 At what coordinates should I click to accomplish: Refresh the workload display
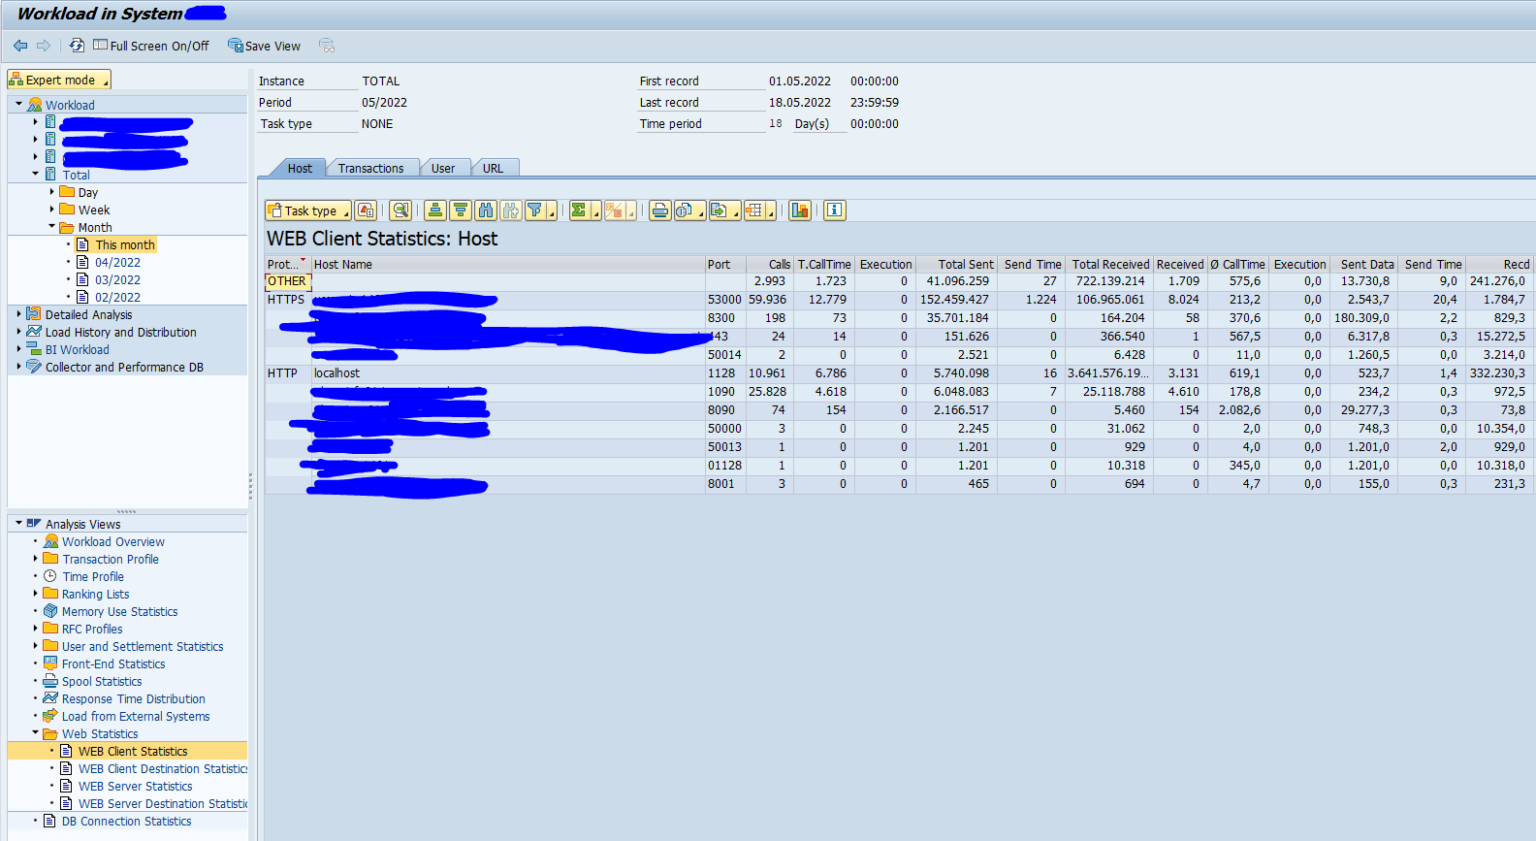pyautogui.click(x=76, y=45)
